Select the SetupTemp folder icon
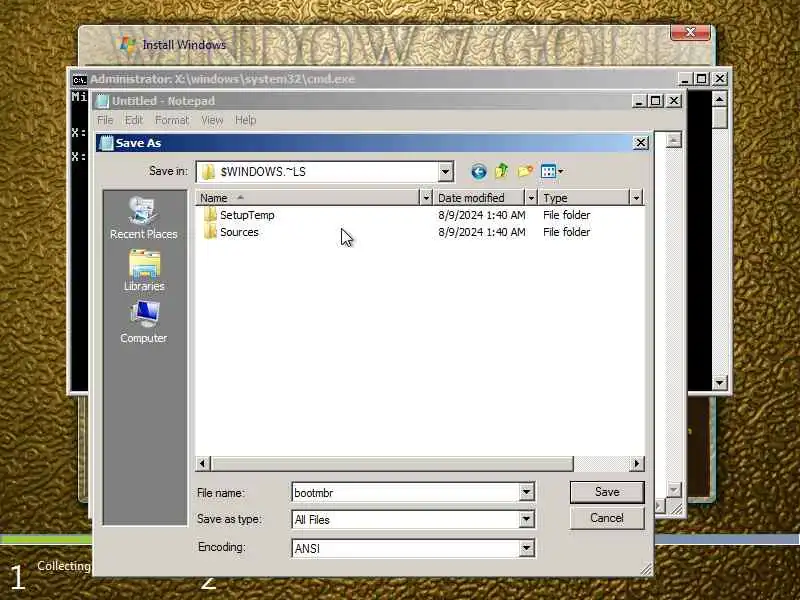The height and width of the screenshot is (600, 800). pyautogui.click(x=210, y=214)
